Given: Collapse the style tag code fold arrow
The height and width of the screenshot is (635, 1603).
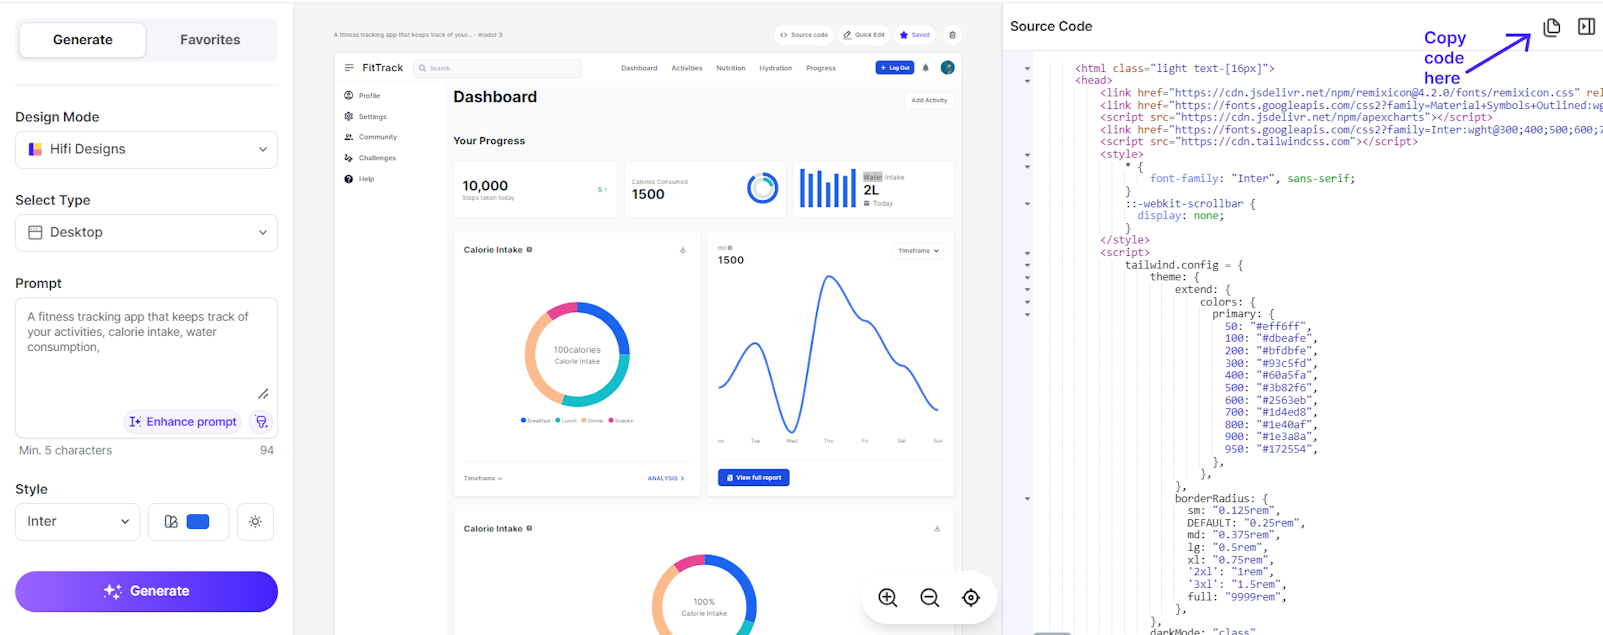Looking at the screenshot, I should pyautogui.click(x=1027, y=155).
